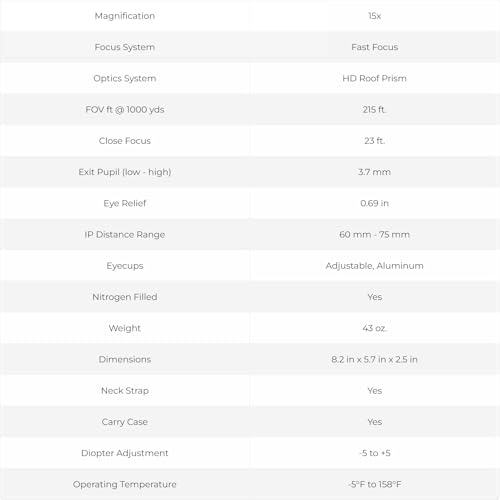Click the Close Focus label
The height and width of the screenshot is (500, 500).
point(125,141)
